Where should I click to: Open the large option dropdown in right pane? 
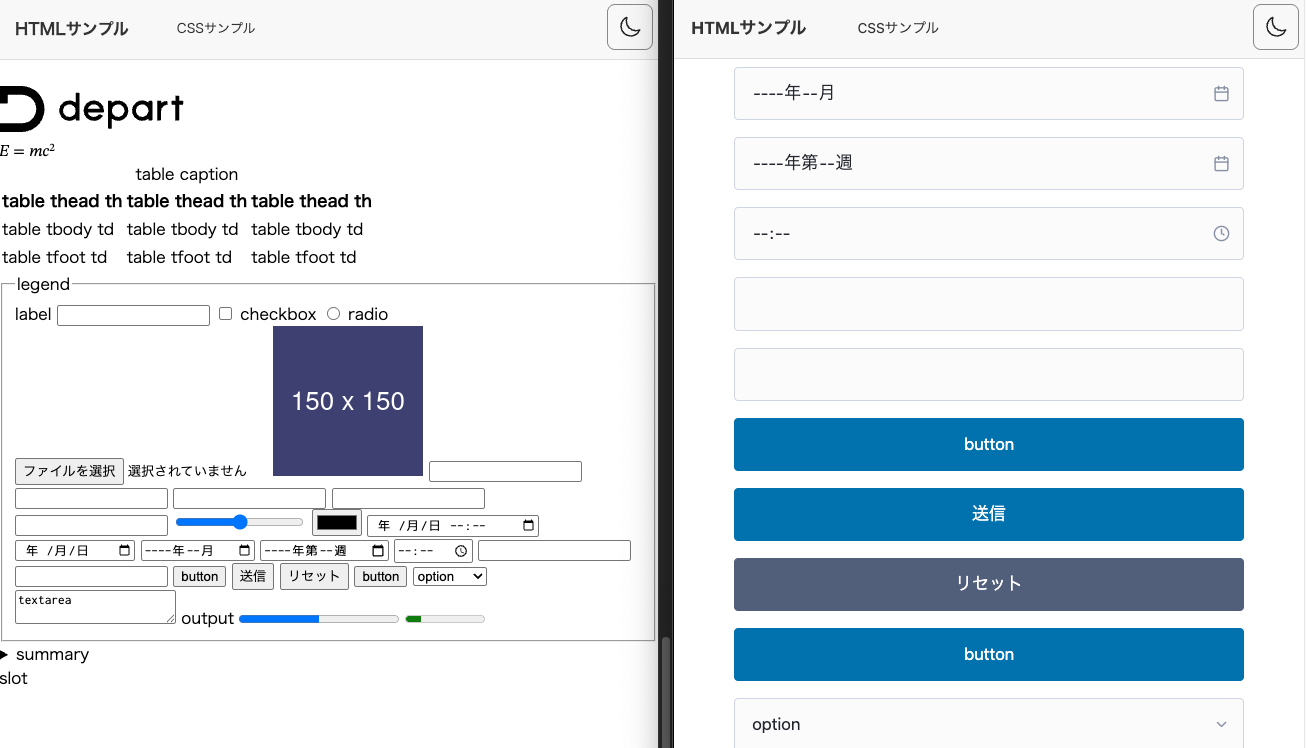click(x=988, y=724)
